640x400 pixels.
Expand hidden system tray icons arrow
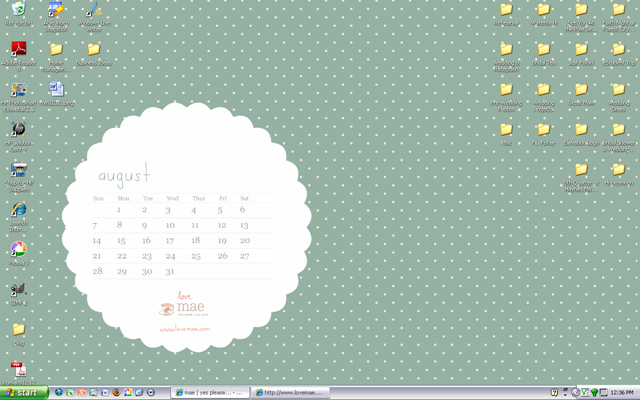[576, 393]
